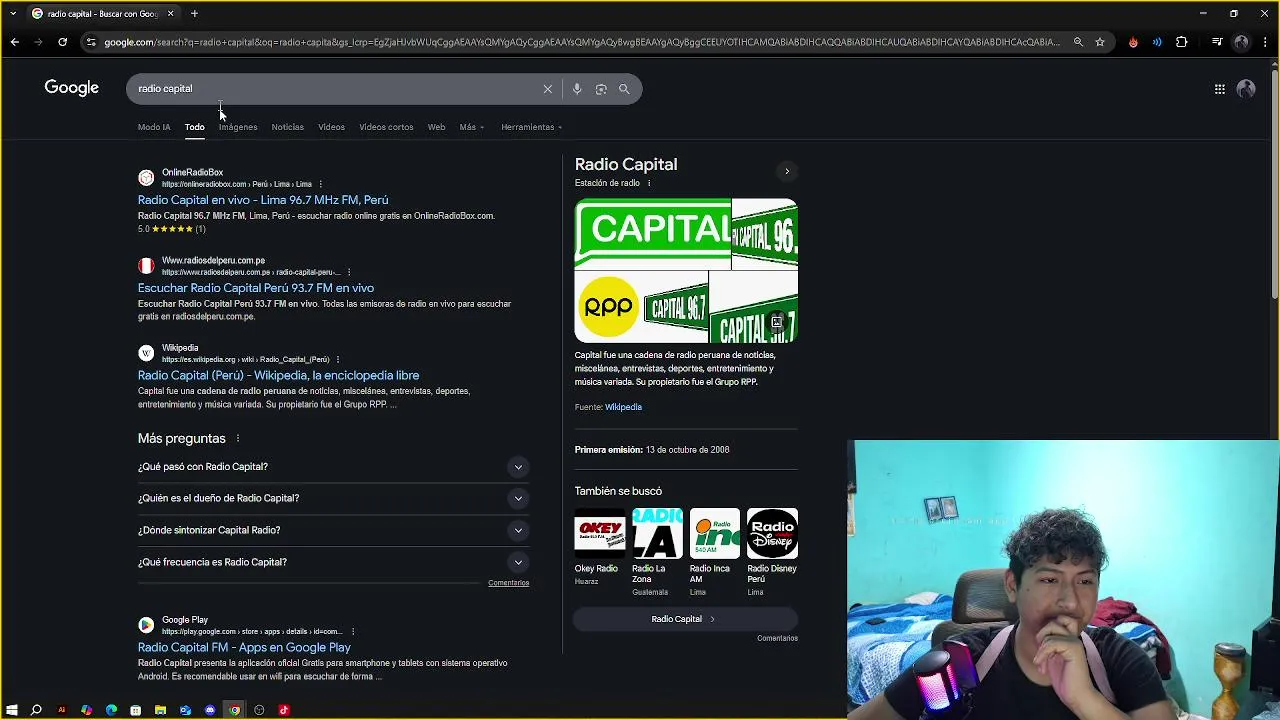Open Radio Capital FM Google Play result
Screen dimensions: 1280x720
click(244, 647)
